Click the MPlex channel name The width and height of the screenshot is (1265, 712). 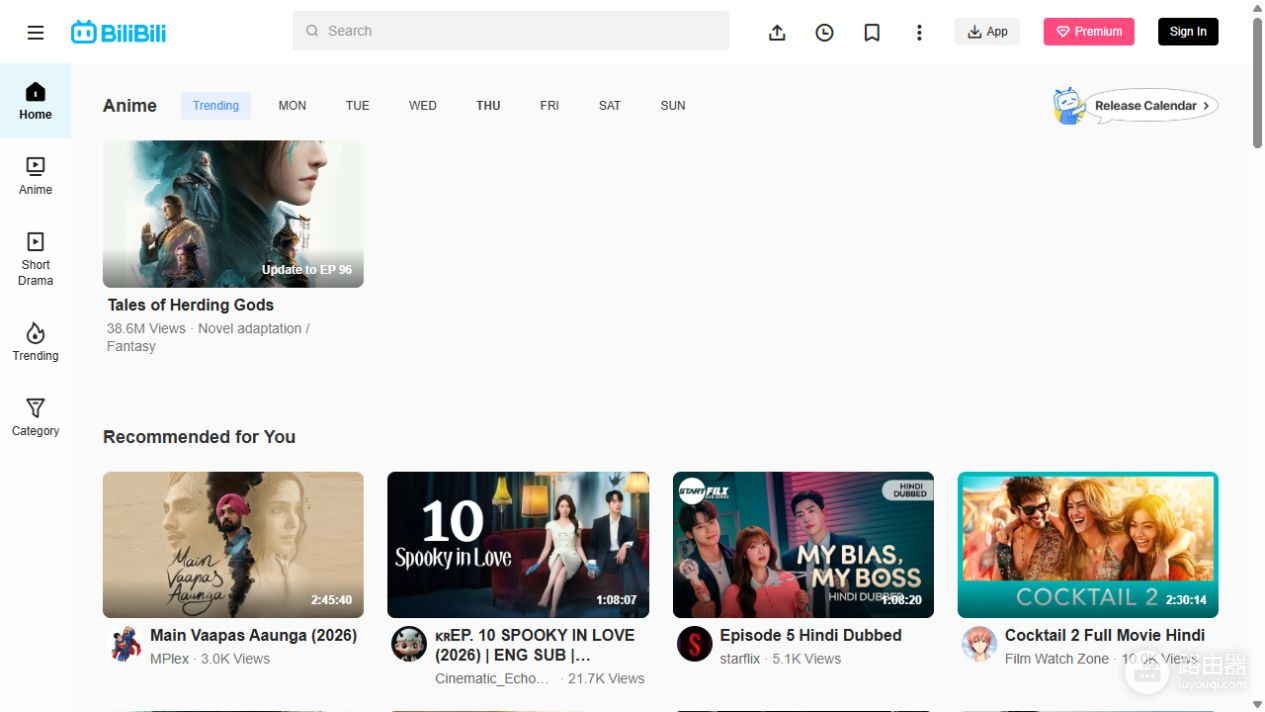[169, 659]
